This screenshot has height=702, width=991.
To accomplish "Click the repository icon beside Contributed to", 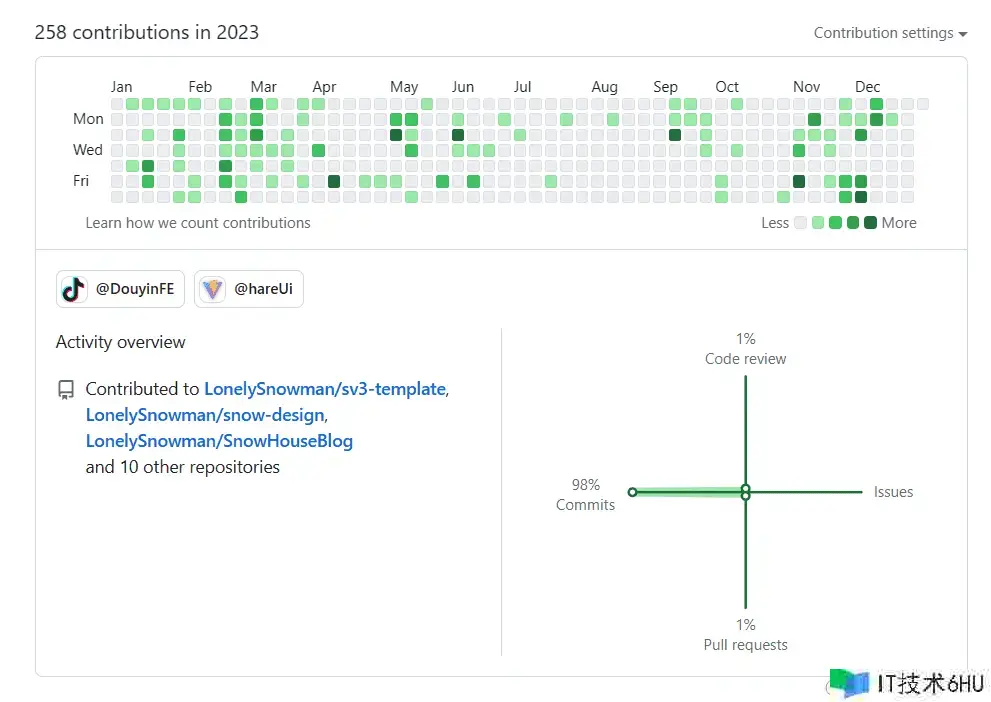I will (x=66, y=390).
